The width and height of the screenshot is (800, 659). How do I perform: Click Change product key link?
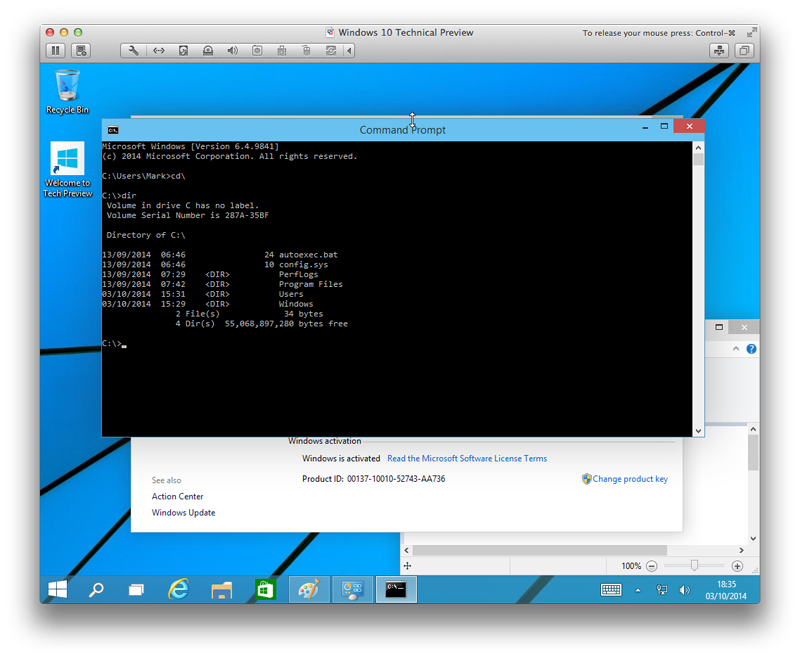[x=629, y=479]
